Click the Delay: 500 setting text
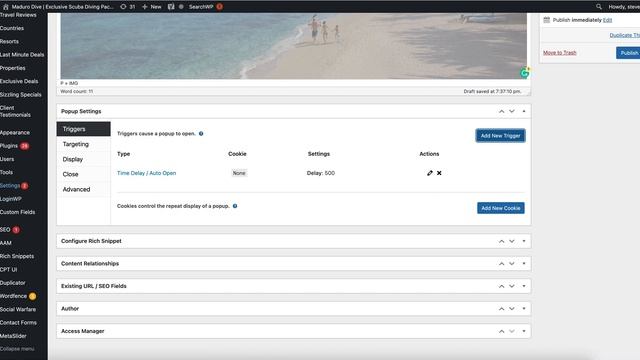The height and width of the screenshot is (360, 640). pos(321,173)
